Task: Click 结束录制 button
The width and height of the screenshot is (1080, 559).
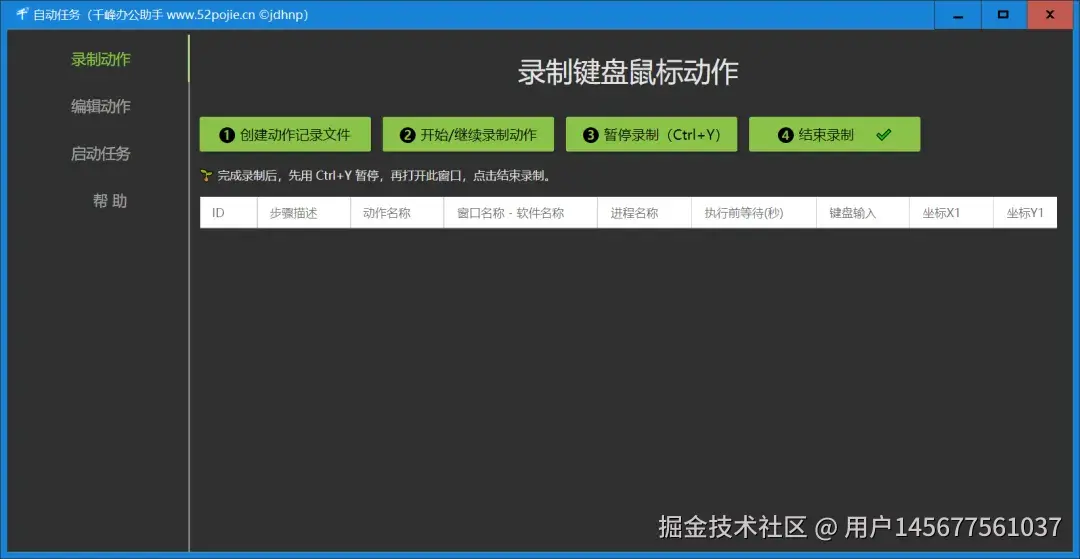Action: point(835,135)
